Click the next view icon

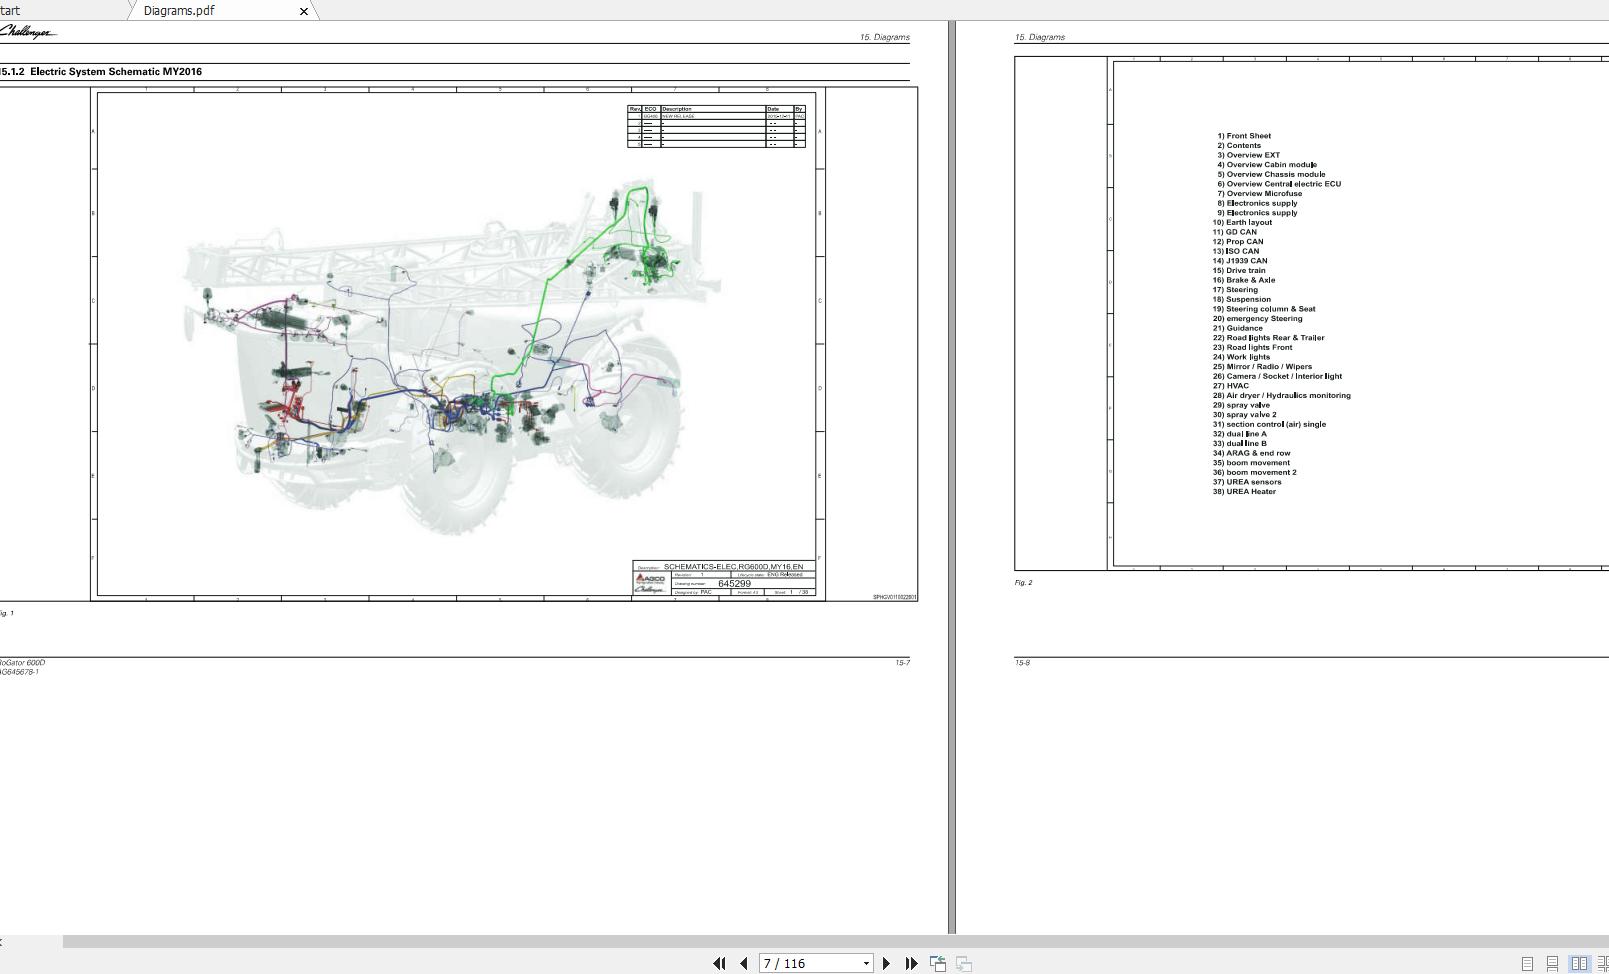(964, 963)
